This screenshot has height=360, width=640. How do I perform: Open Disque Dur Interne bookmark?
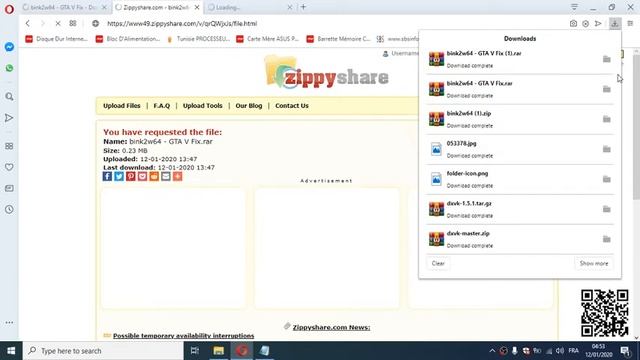coord(57,39)
